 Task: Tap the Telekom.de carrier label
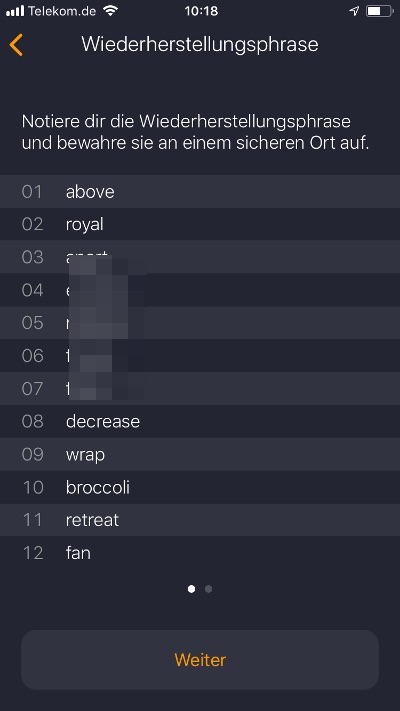pos(63,11)
